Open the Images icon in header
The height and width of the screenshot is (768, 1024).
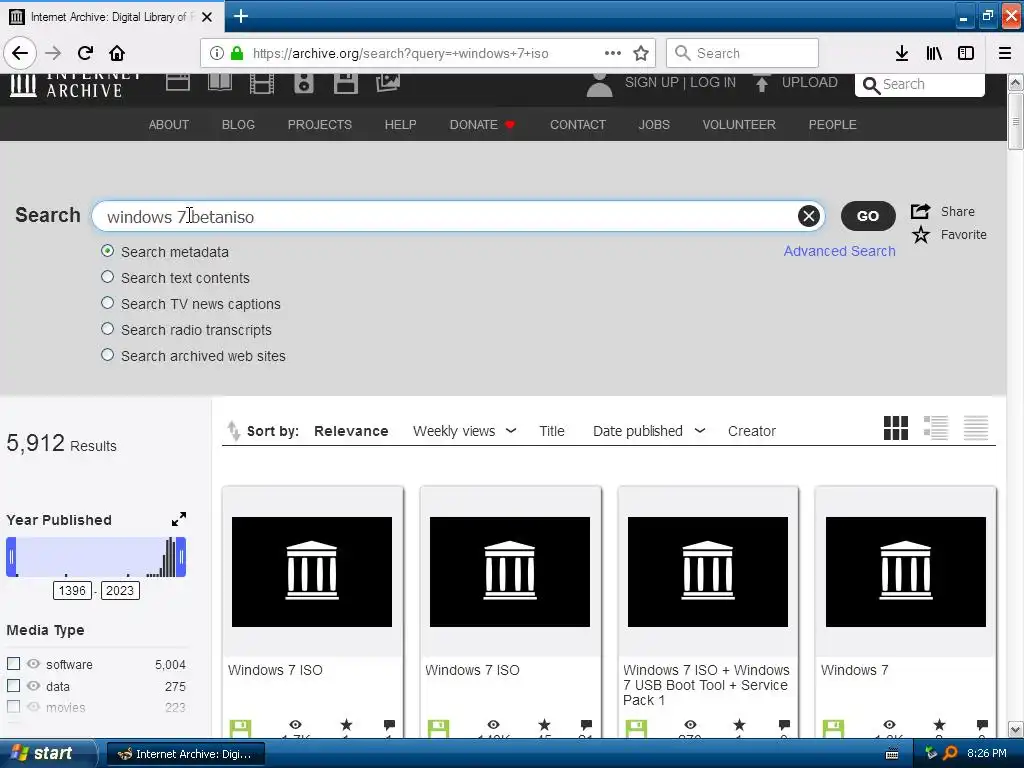pos(387,82)
